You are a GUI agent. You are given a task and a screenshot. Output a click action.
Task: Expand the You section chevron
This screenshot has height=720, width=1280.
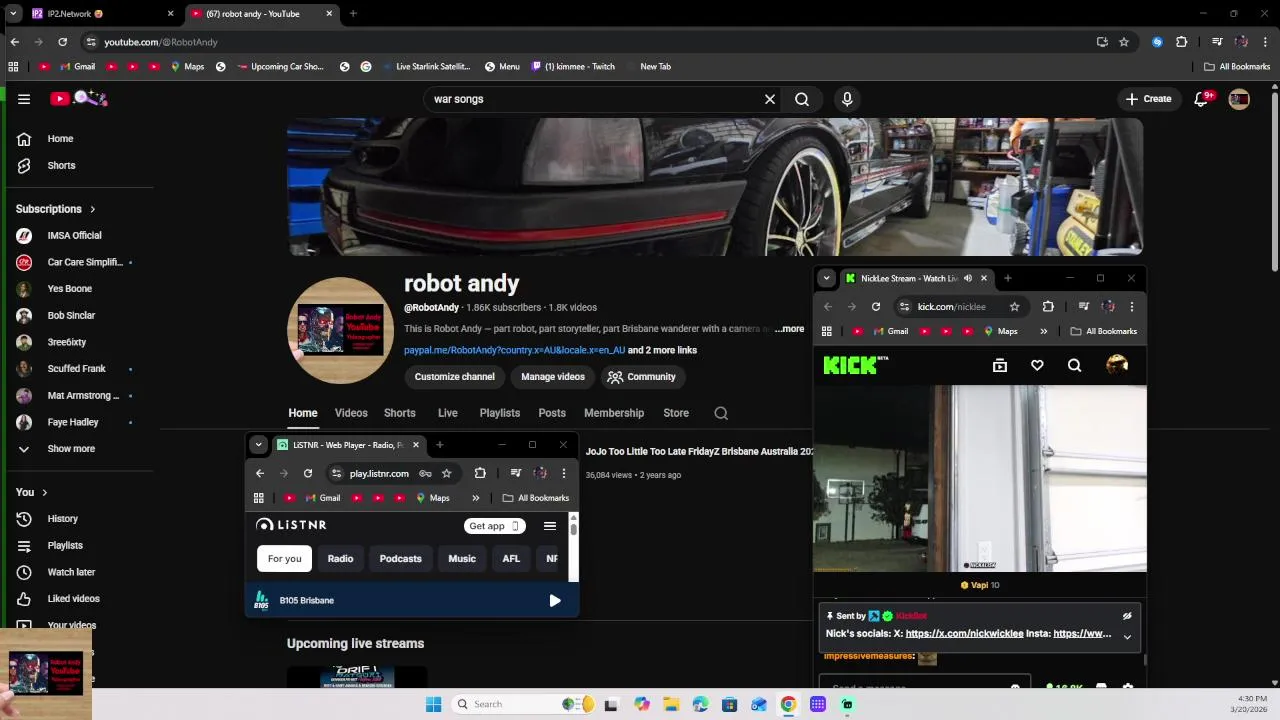[44, 492]
